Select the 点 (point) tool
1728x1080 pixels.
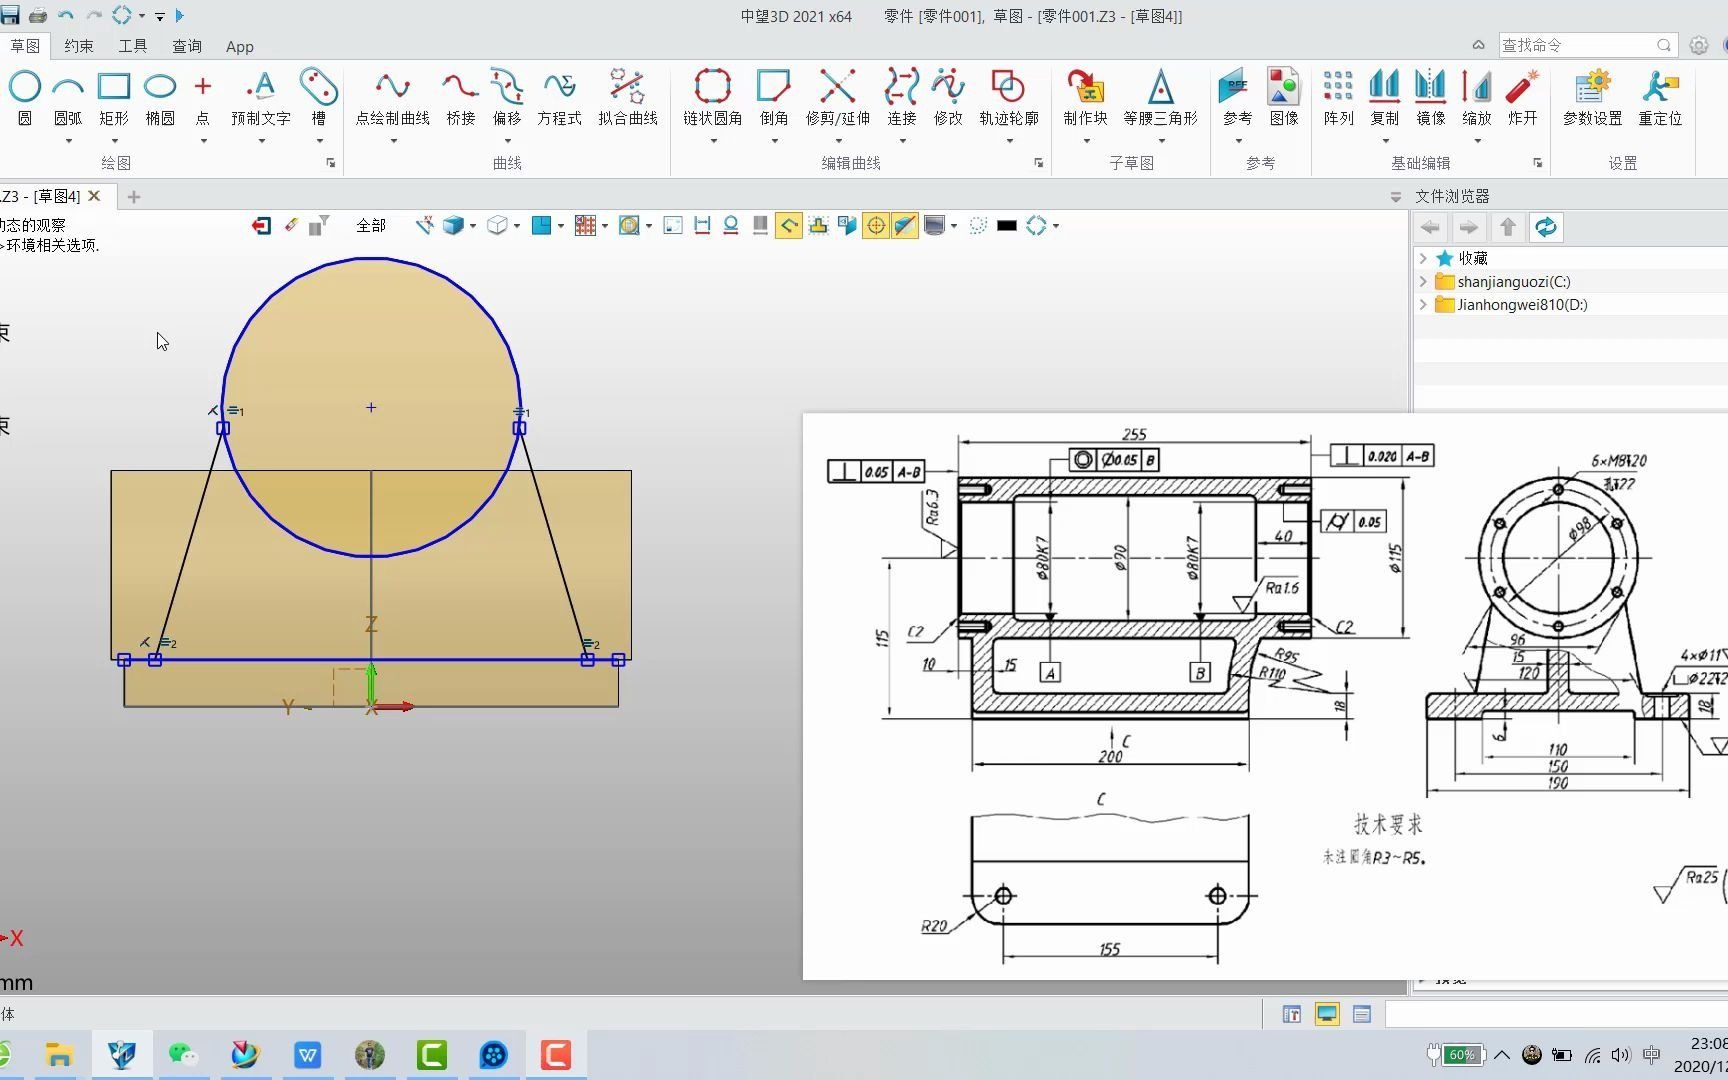203,97
